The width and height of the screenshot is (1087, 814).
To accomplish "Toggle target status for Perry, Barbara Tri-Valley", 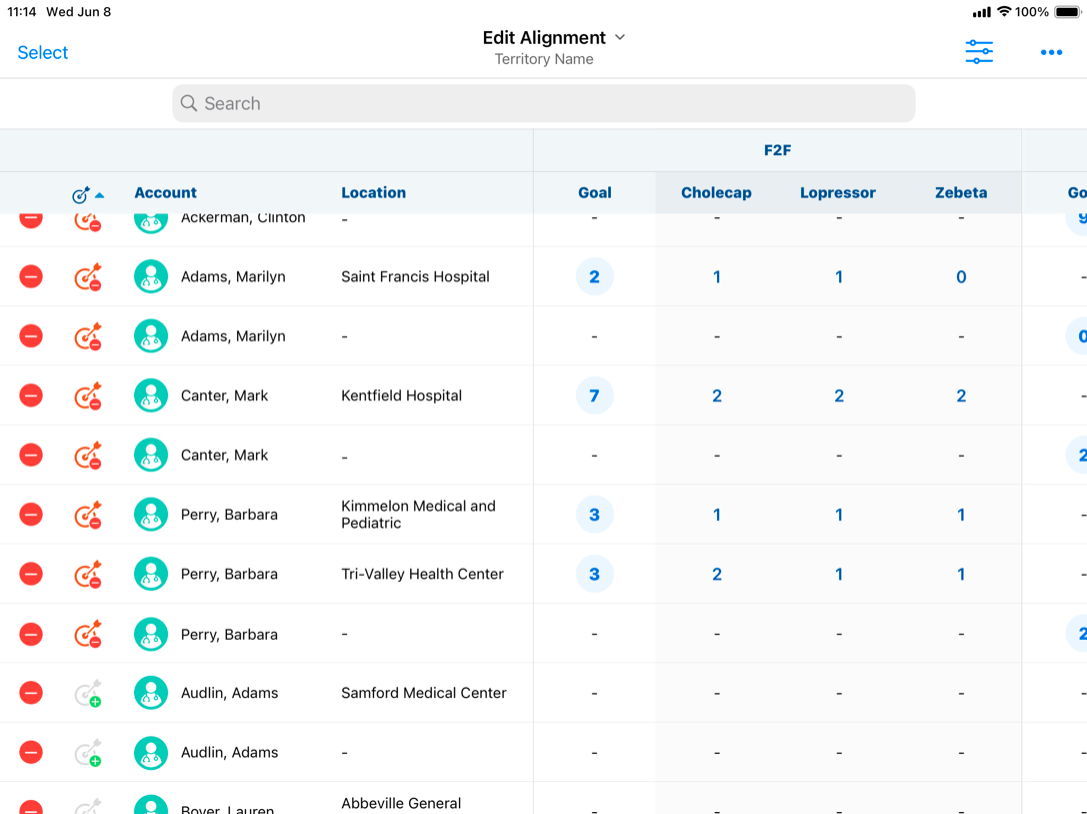I will pyautogui.click(x=88, y=574).
